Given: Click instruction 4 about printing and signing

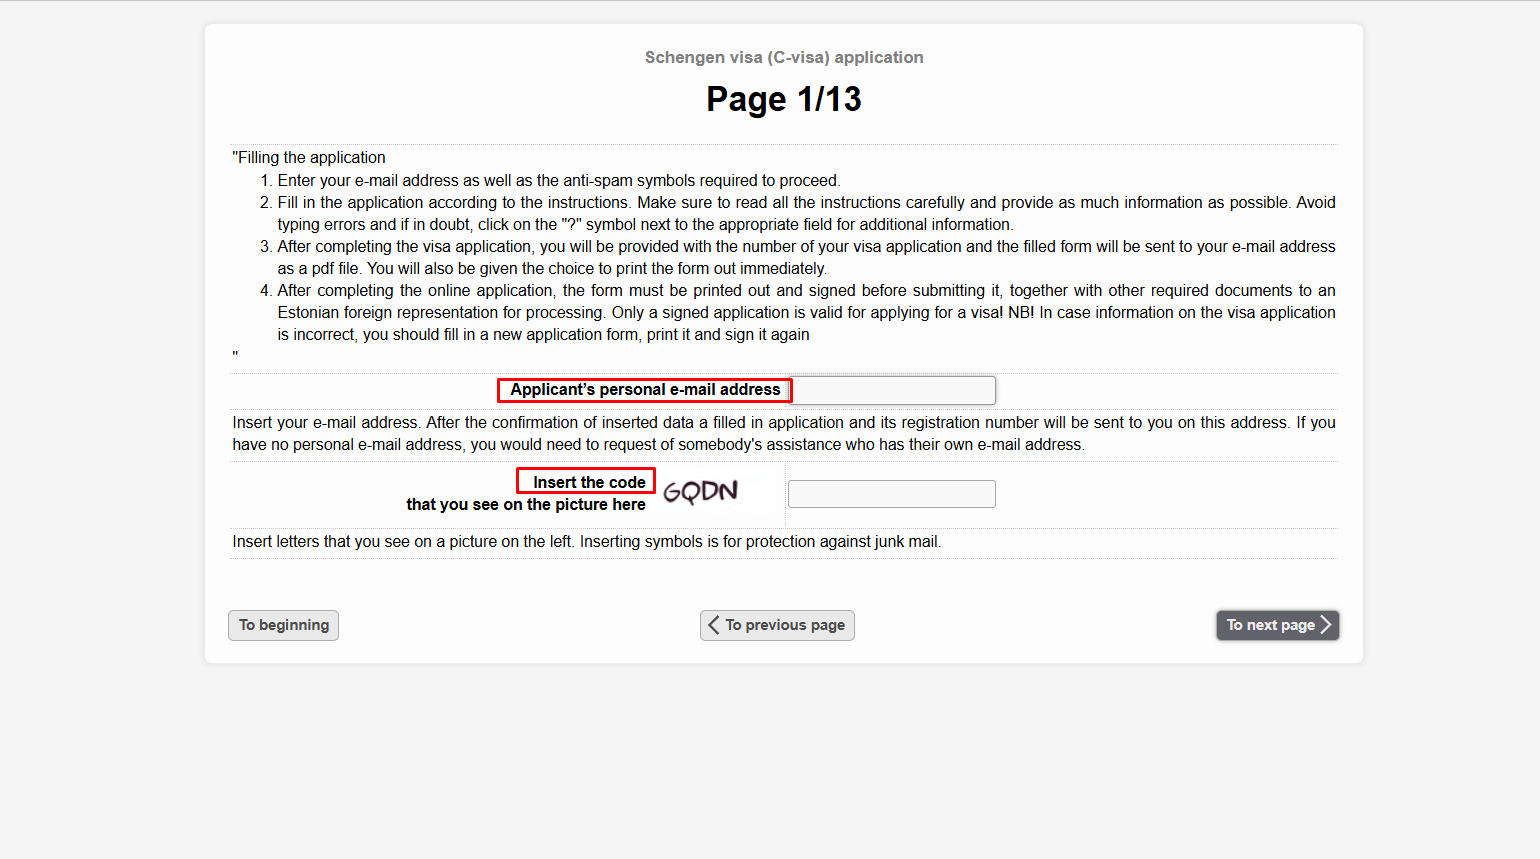Looking at the screenshot, I should (806, 312).
